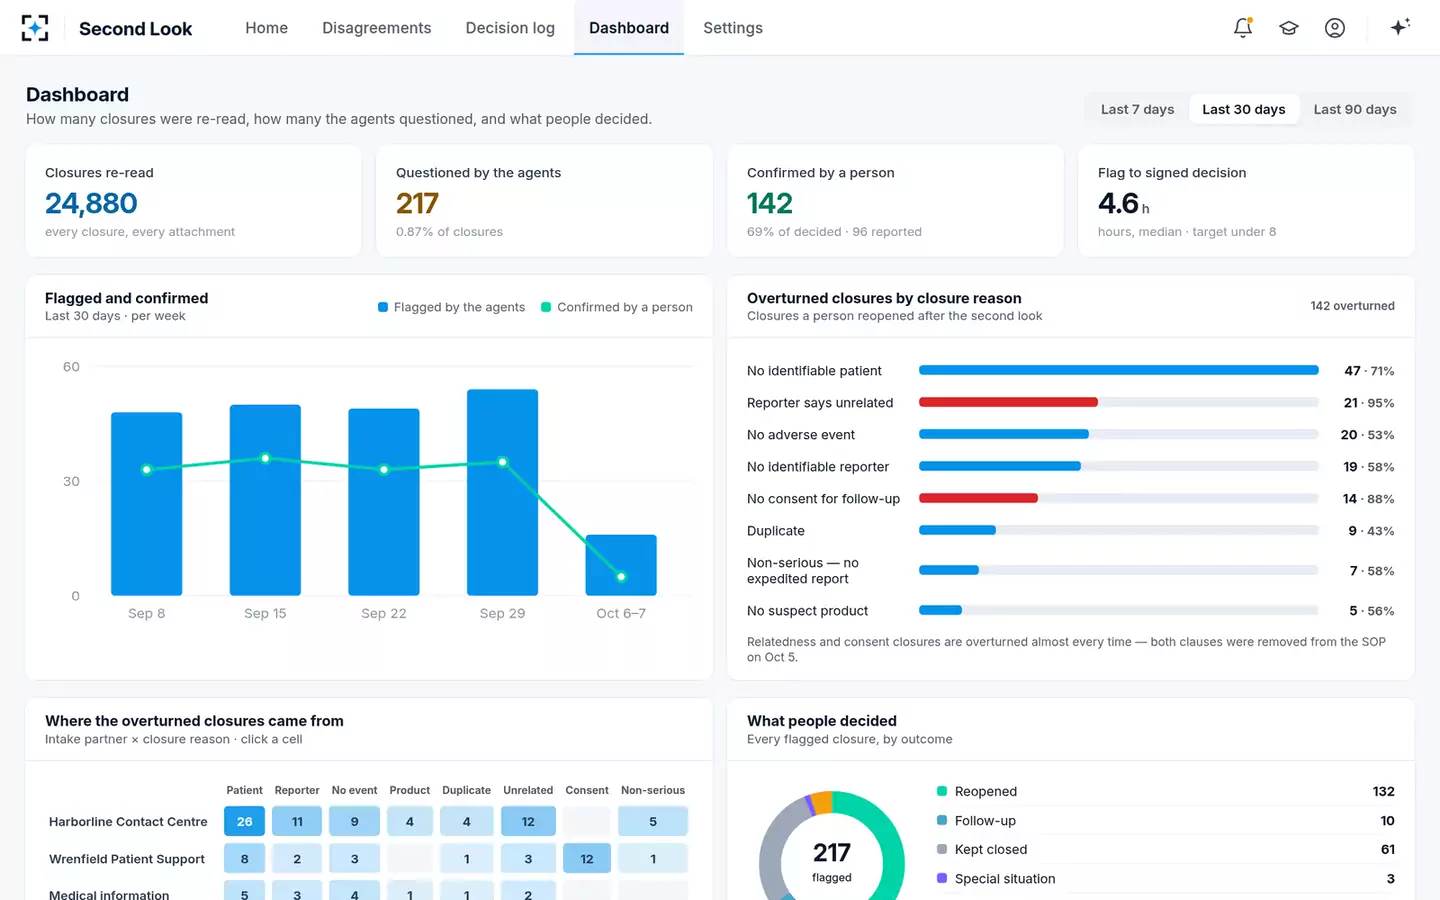1440x900 pixels.
Task: Click the Confirmed by a person 142 value
Action: pyautogui.click(x=770, y=203)
